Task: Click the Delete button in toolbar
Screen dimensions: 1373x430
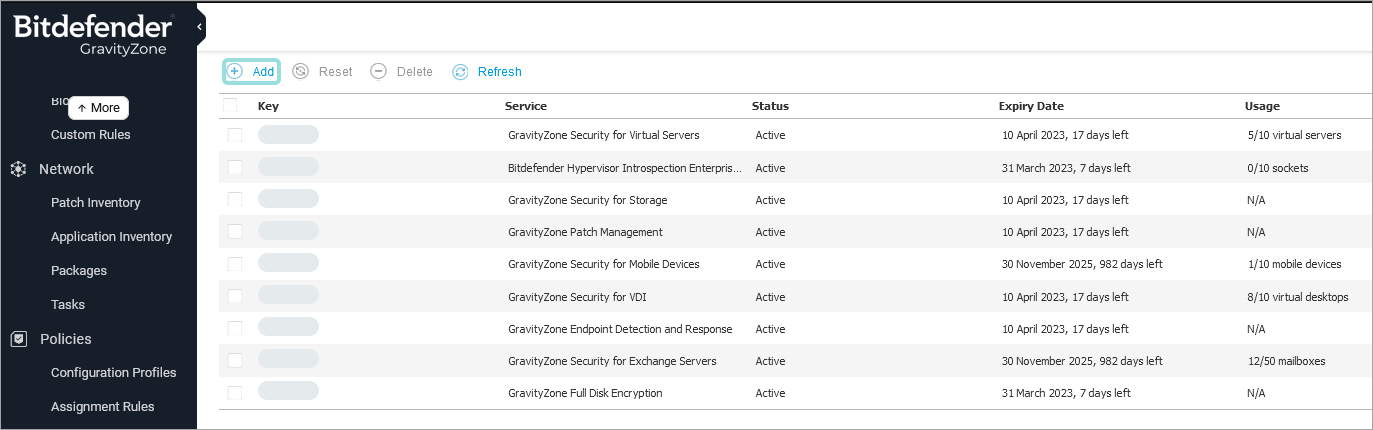Action: (401, 72)
